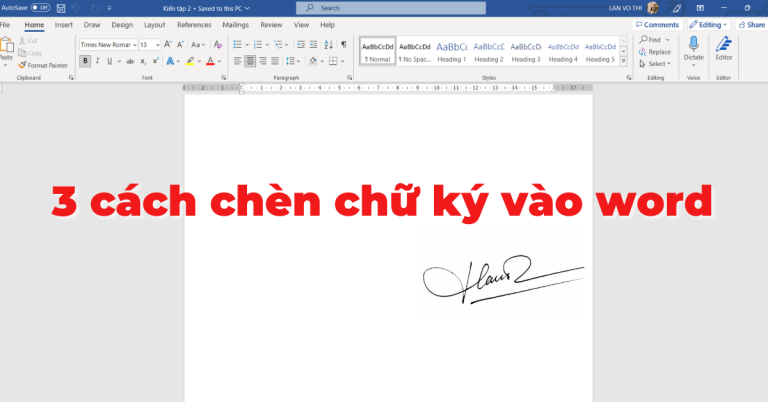Save the document with floppy icon
This screenshot has width=768, height=402.
pyautogui.click(x=61, y=8)
